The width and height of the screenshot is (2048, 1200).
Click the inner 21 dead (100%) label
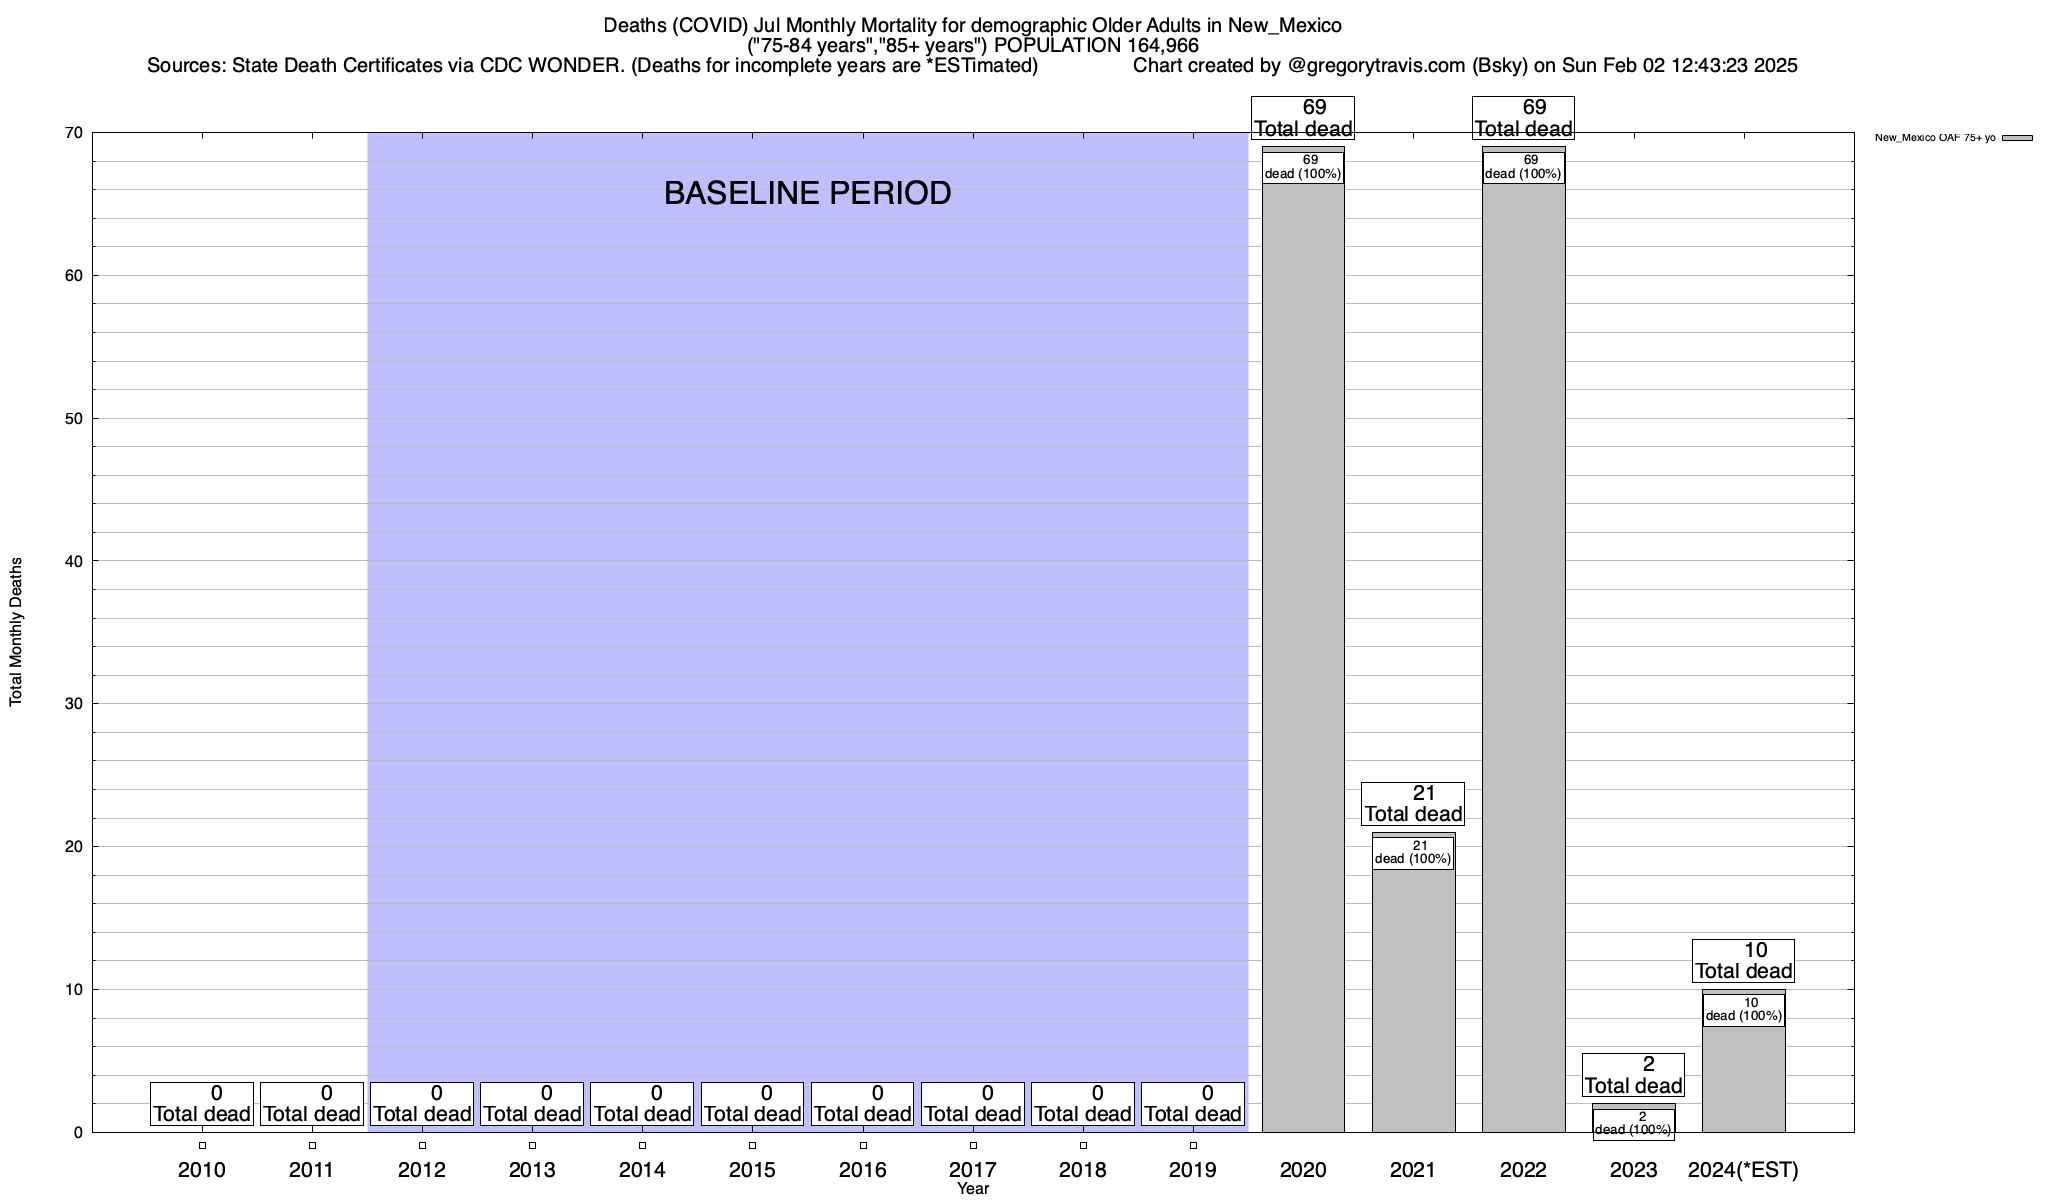[1413, 853]
